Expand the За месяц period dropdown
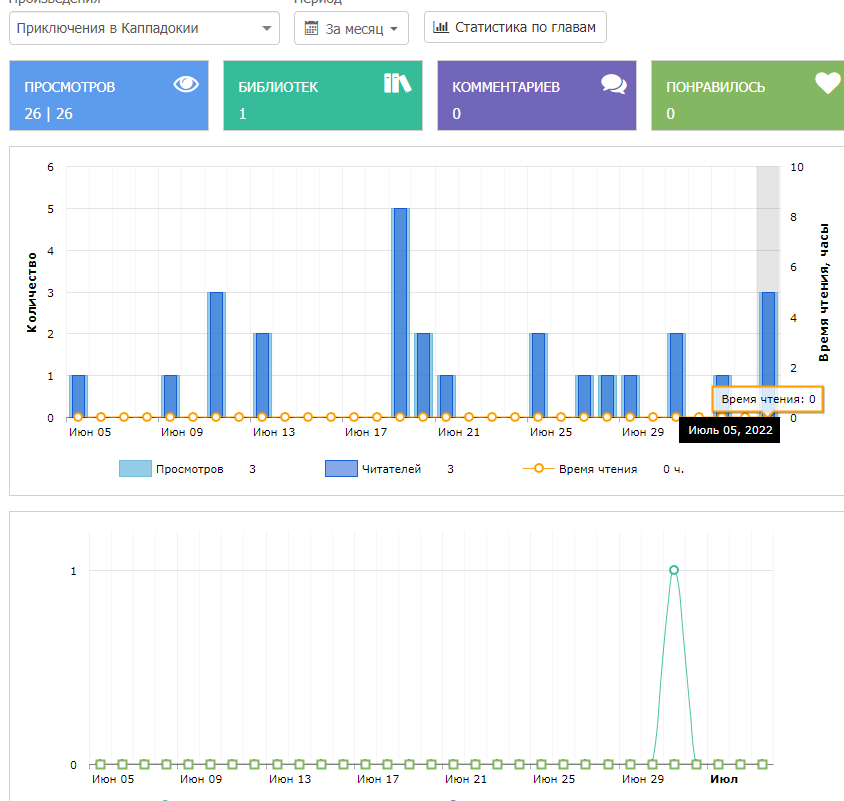 [351, 29]
